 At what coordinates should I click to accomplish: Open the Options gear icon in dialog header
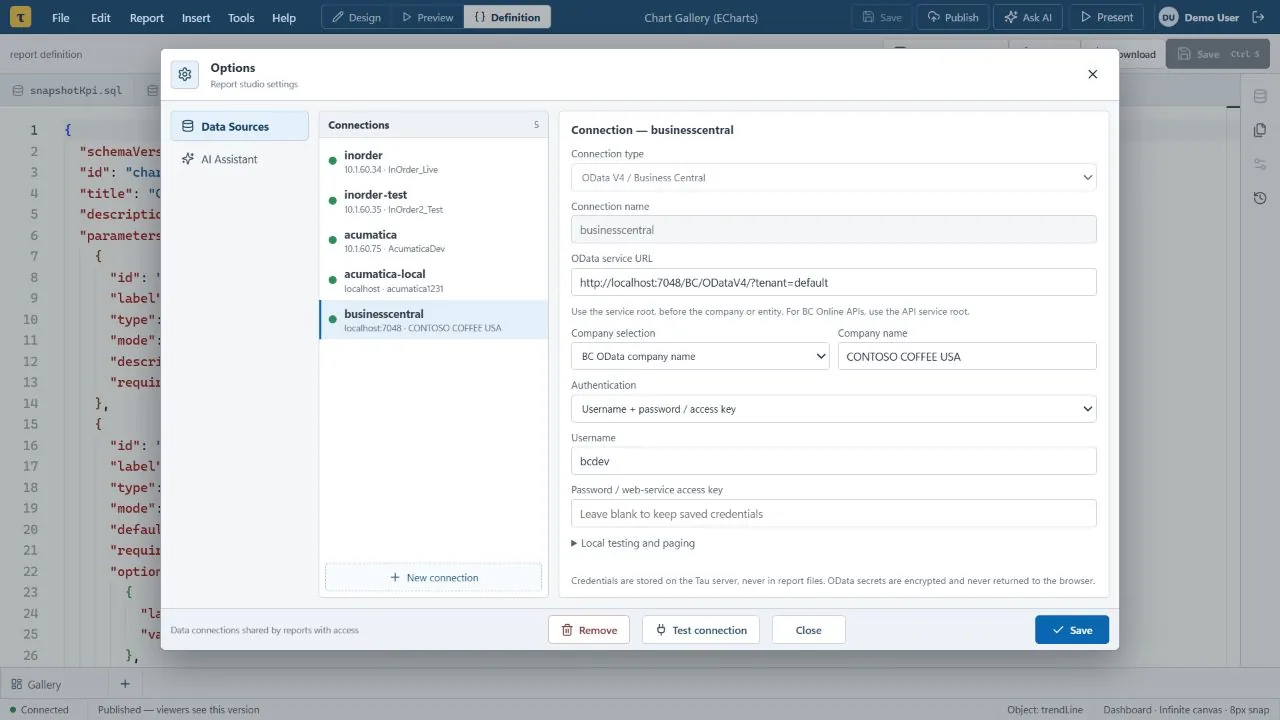click(184, 75)
